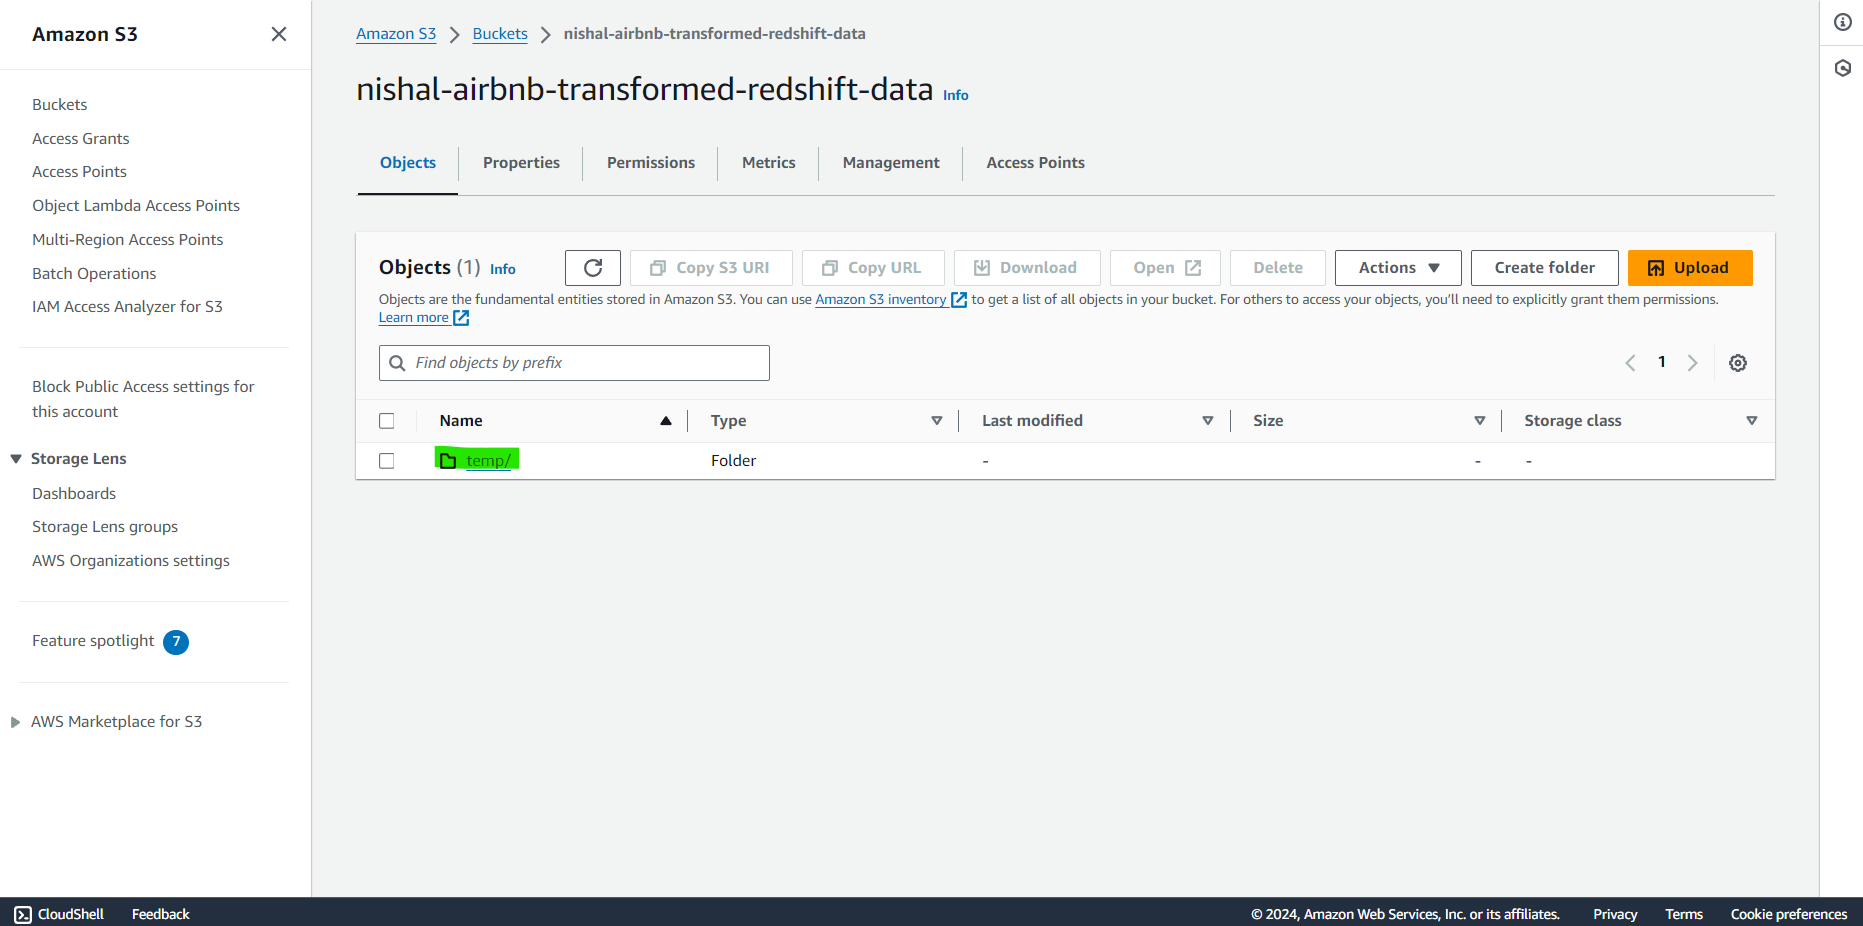Open the Actions dropdown menu
The image size is (1863, 926).
click(x=1398, y=268)
